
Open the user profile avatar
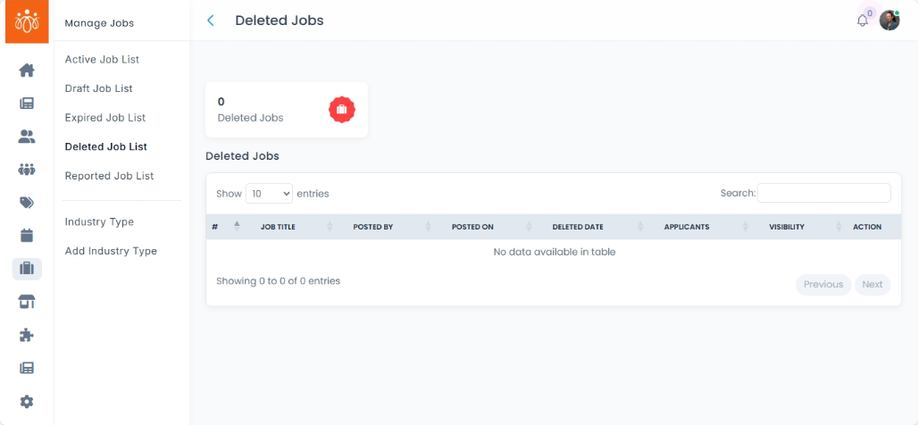tap(889, 20)
